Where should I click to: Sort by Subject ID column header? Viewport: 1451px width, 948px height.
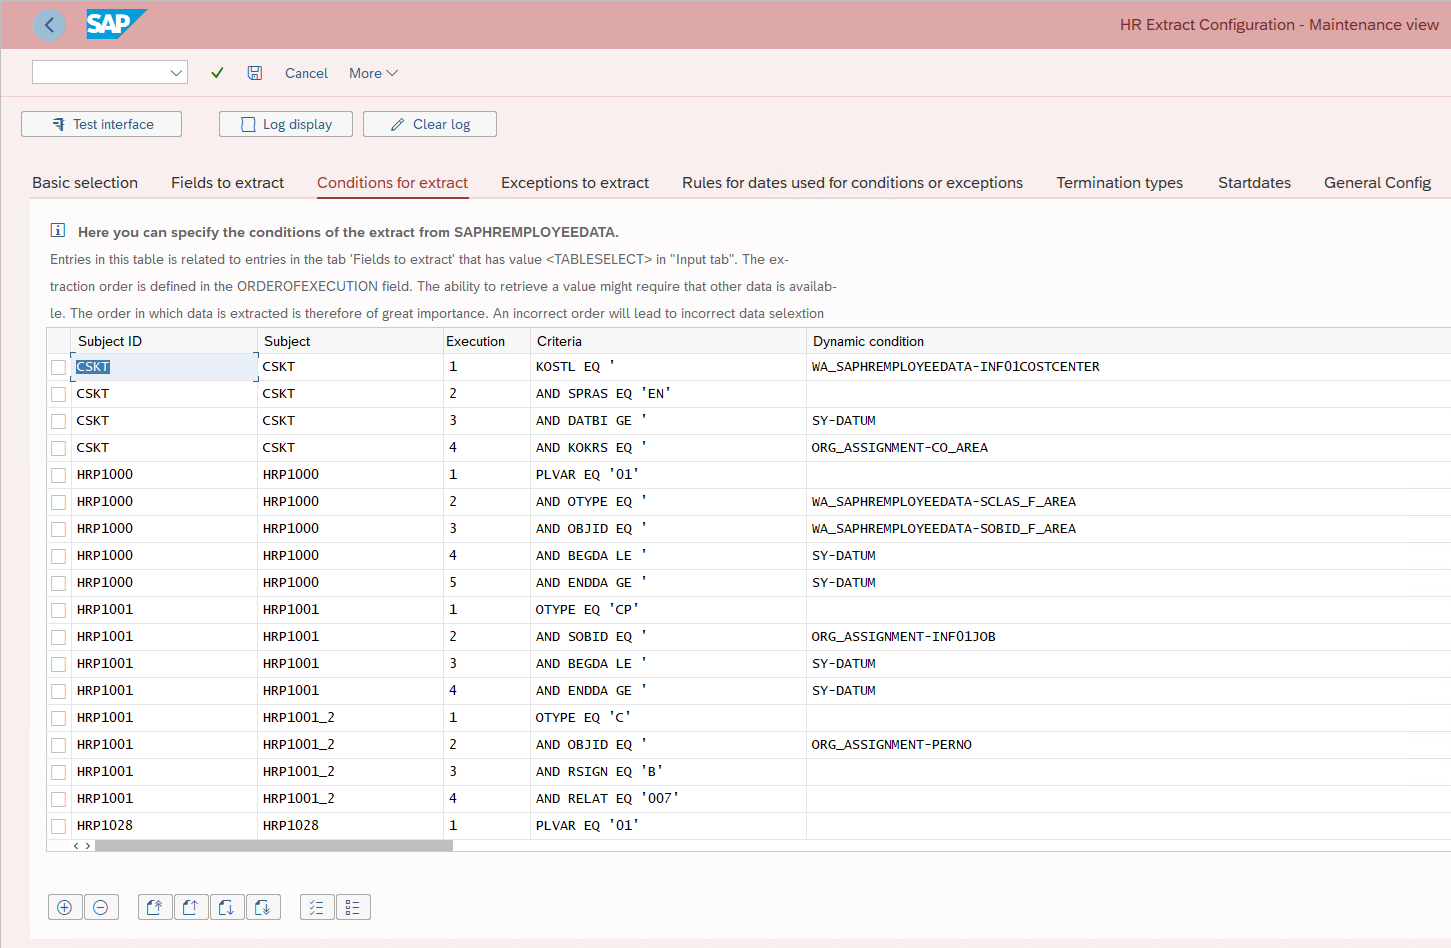pyautogui.click(x=164, y=341)
